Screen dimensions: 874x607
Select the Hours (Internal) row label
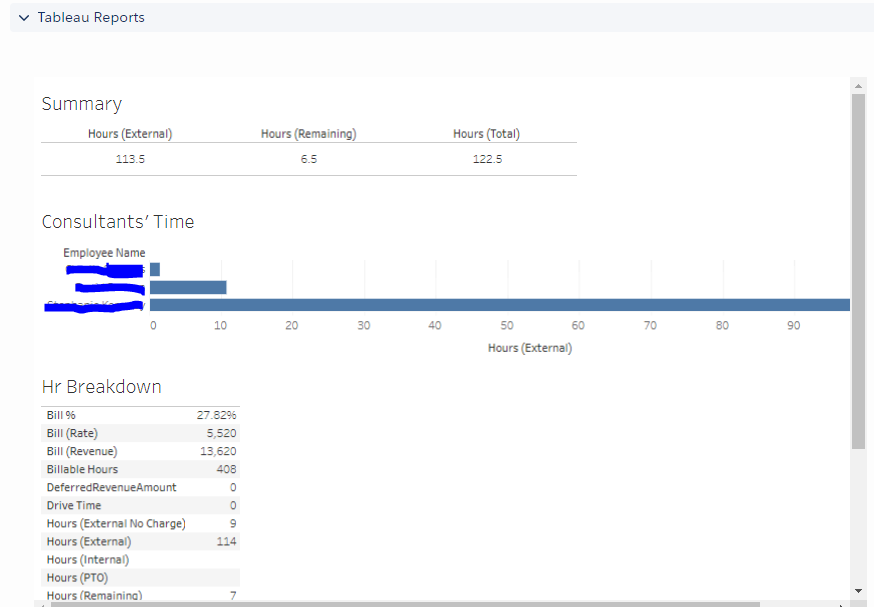(88, 560)
